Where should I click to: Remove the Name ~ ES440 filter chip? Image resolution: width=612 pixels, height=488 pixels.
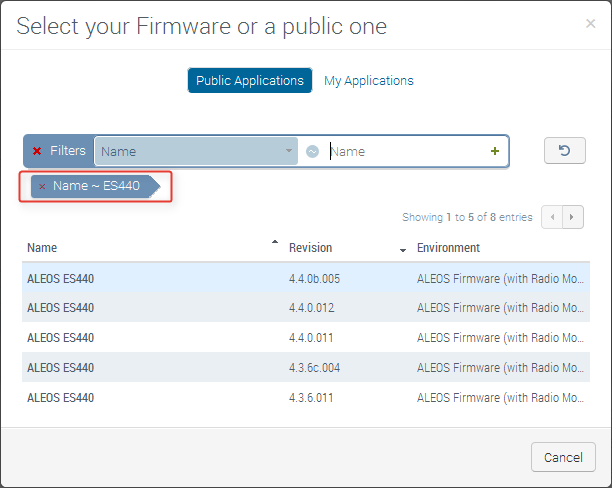(42, 186)
